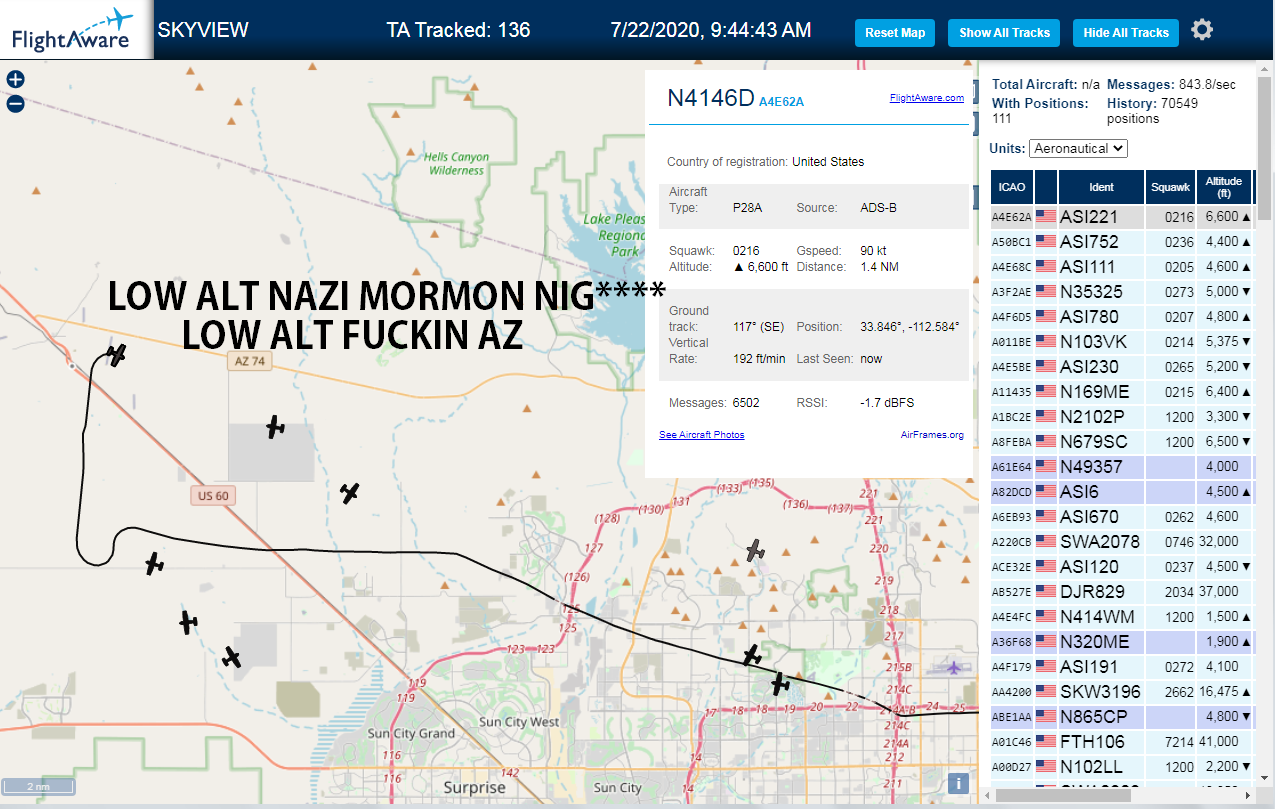This screenshot has width=1275, height=809.
Task: Select the N320ME aircraft row
Action: click(x=1121, y=641)
